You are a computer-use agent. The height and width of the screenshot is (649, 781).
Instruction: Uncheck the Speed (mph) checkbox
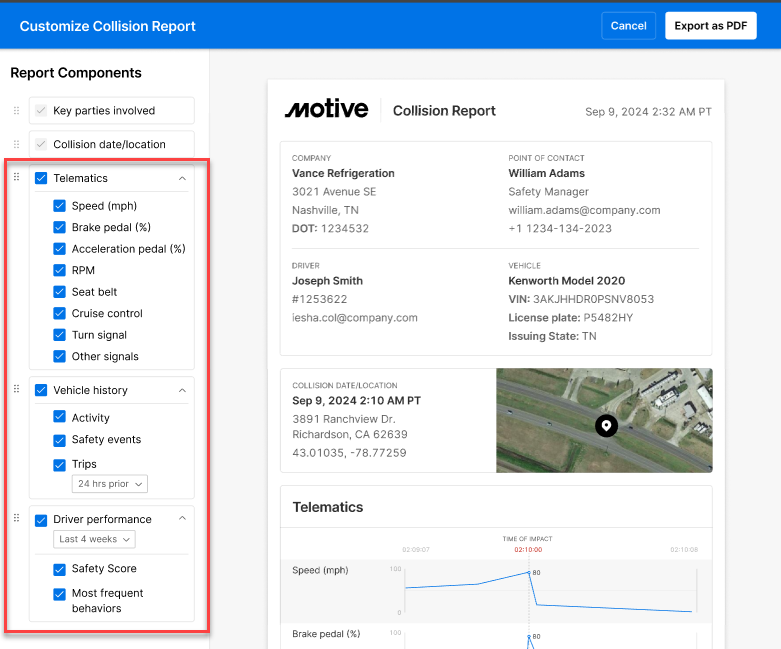[60, 206]
